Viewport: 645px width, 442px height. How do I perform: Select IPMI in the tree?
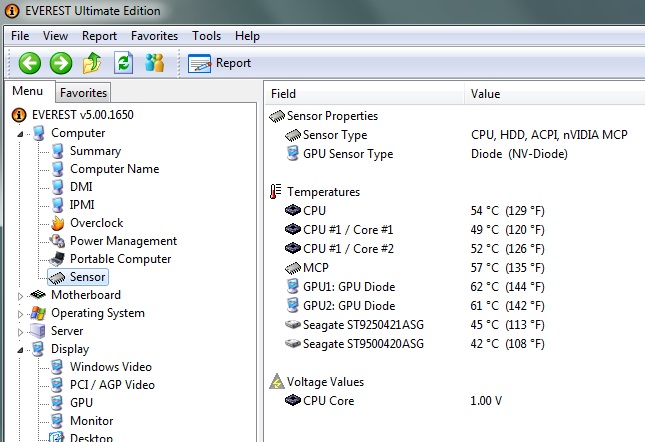(x=82, y=205)
